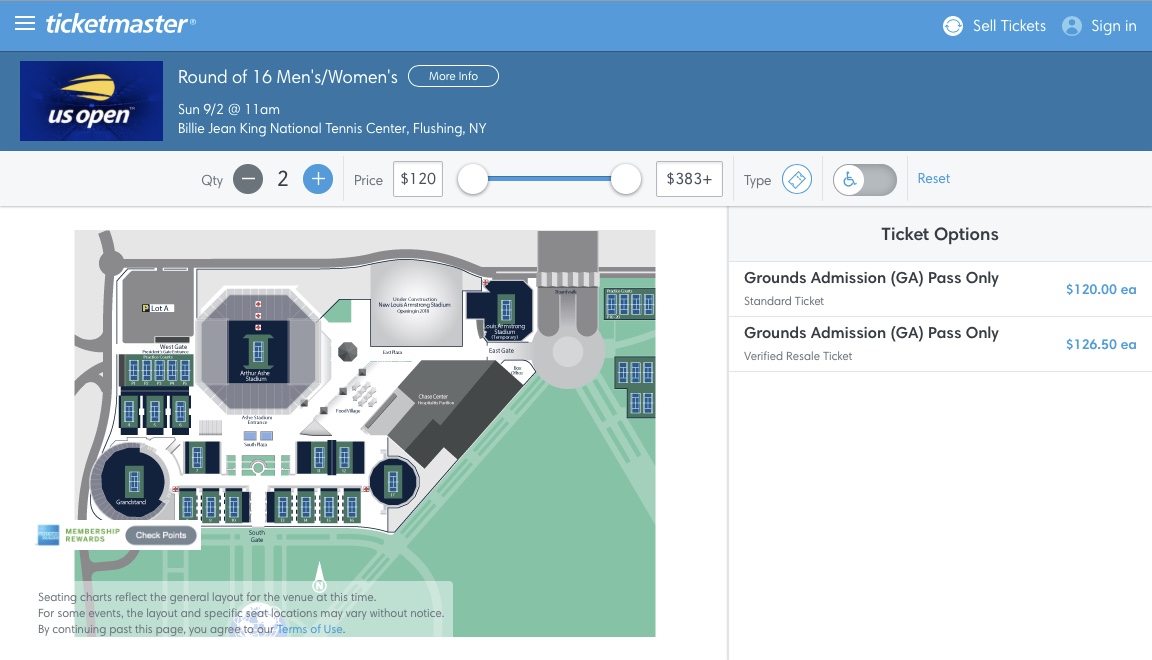Click the US Open event thumbnail
Viewport: 1152px width, 660px height.
(x=91, y=101)
